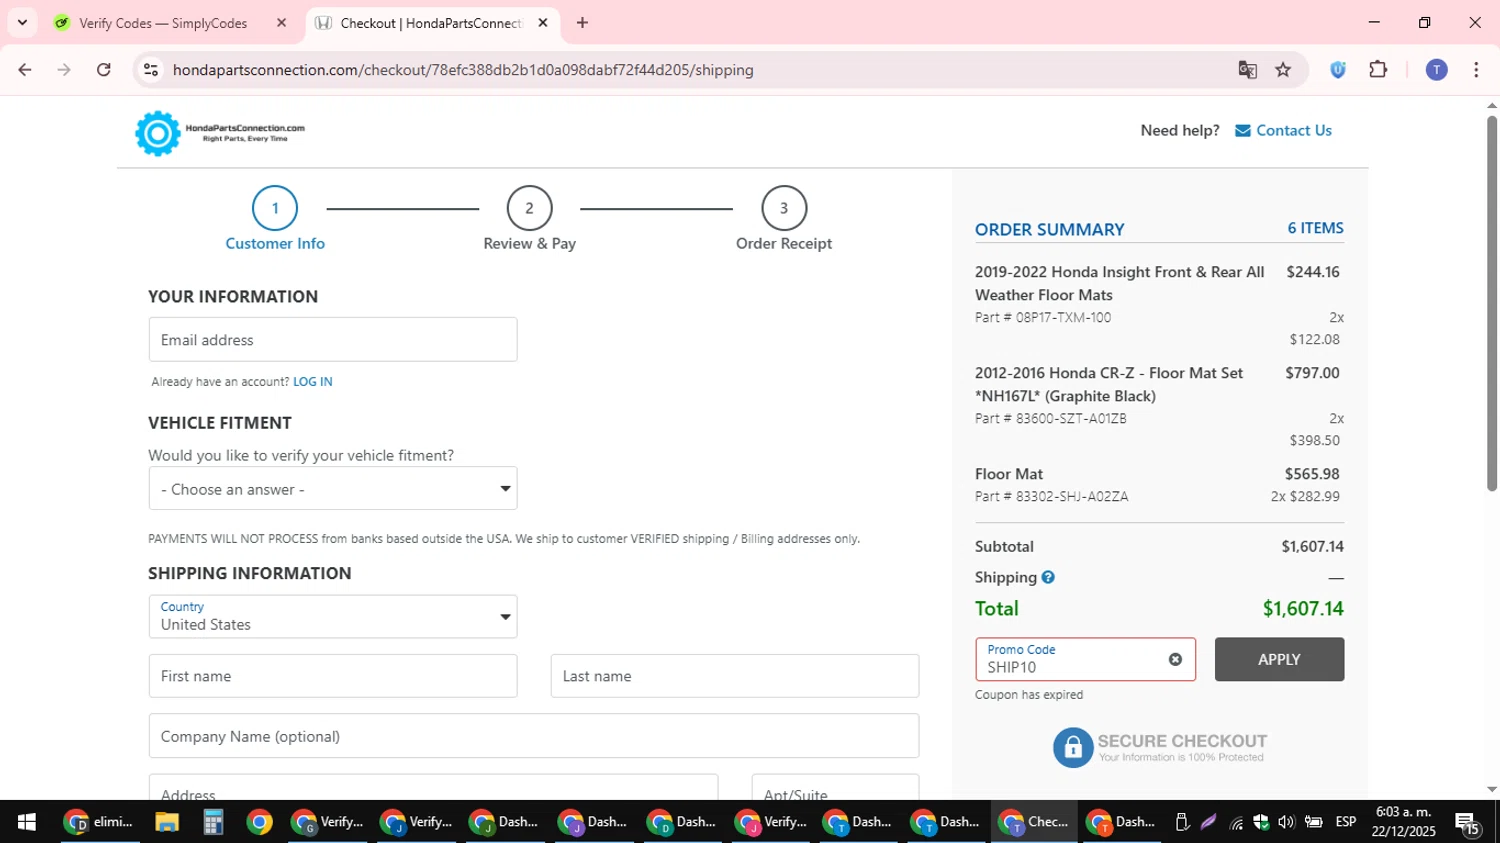
Task: Open the Calculator from the taskbar
Action: pyautogui.click(x=213, y=822)
